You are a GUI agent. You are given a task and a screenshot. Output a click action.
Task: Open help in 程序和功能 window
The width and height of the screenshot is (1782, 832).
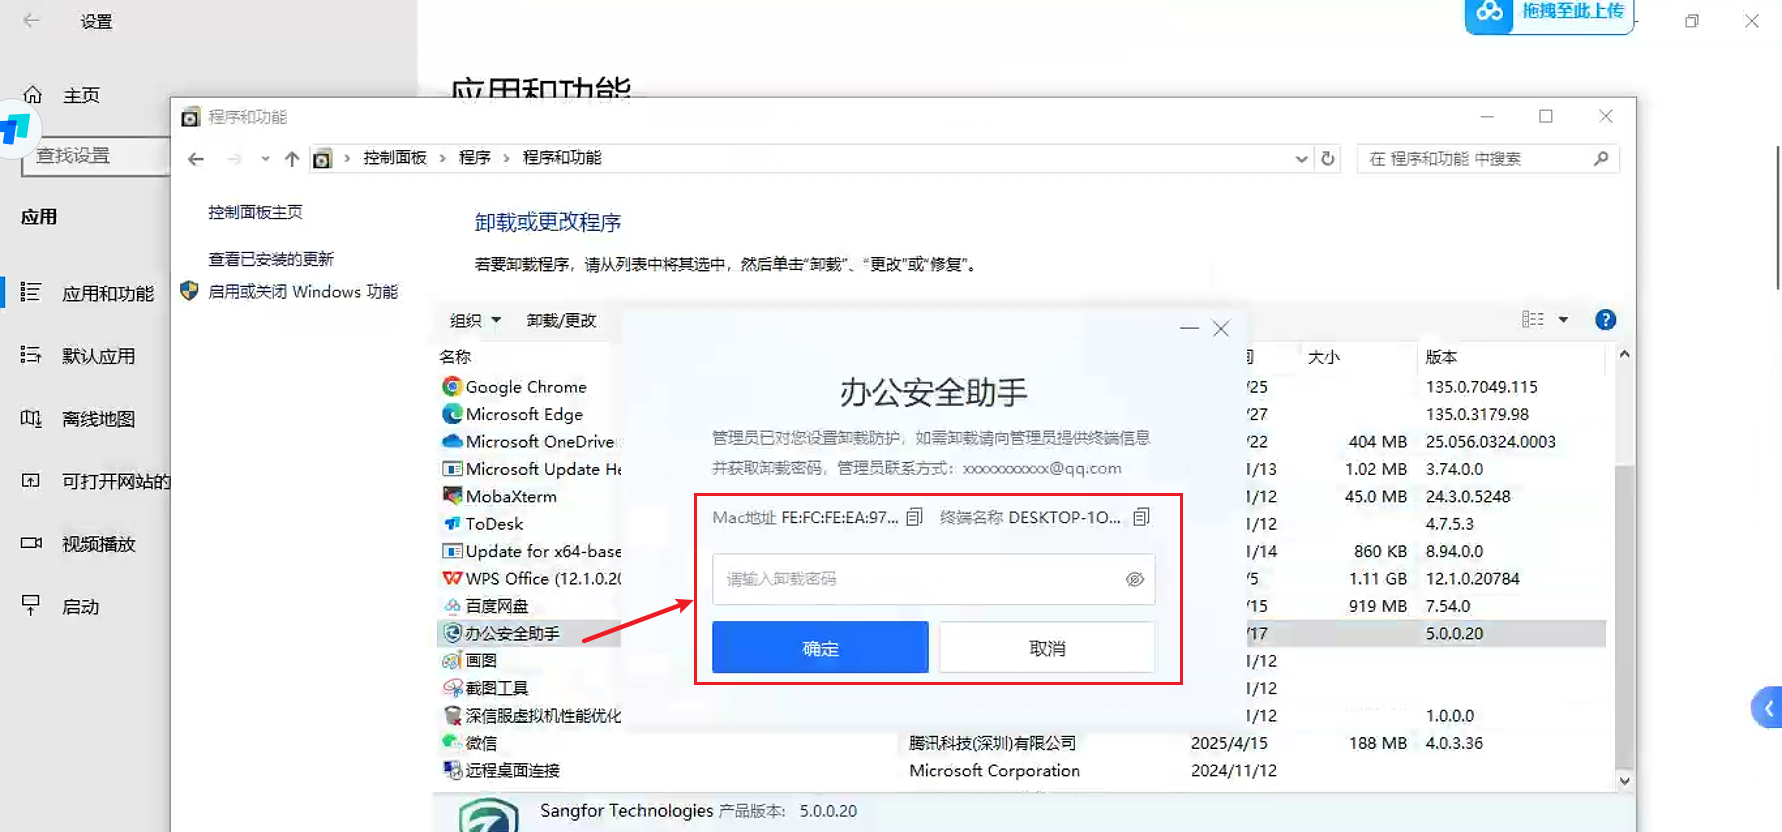click(x=1606, y=320)
